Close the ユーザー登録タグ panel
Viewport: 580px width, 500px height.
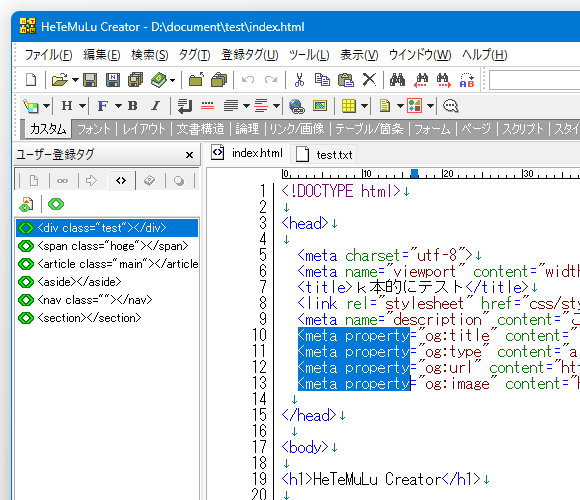(x=189, y=155)
